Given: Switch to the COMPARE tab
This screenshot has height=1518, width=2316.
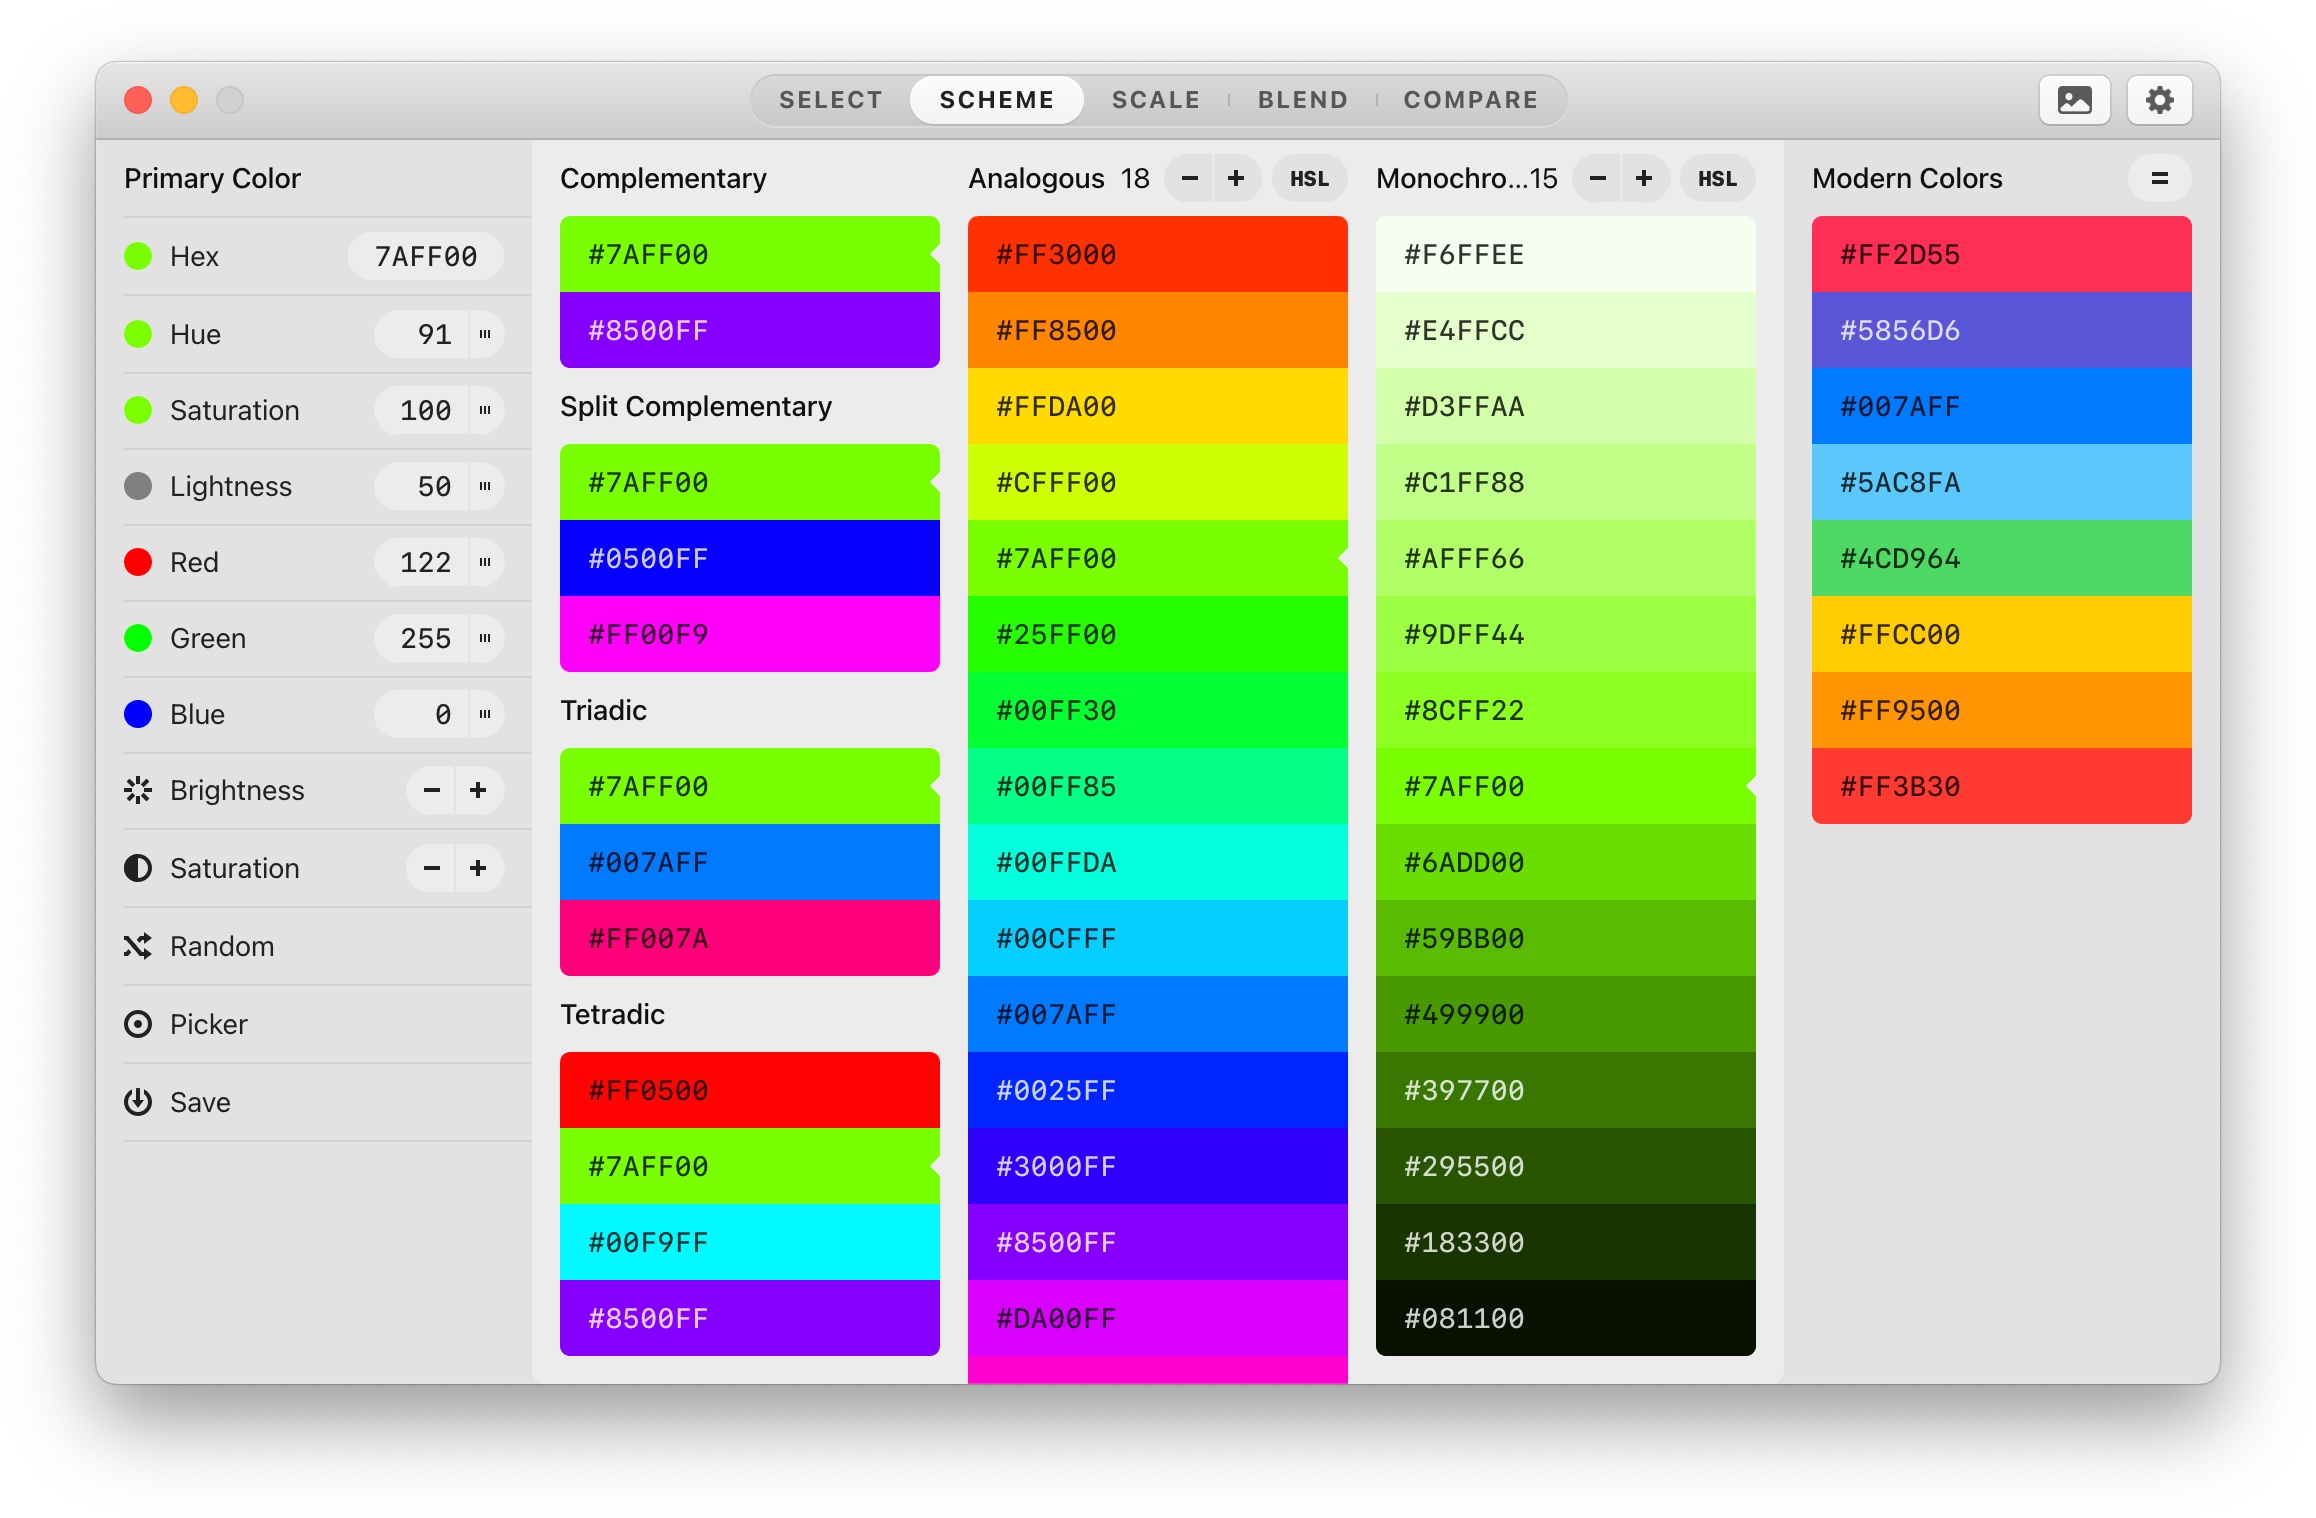Looking at the screenshot, I should coord(1471,100).
